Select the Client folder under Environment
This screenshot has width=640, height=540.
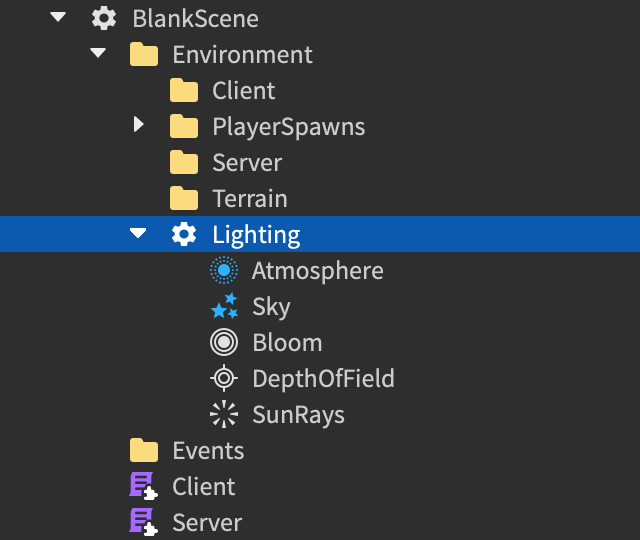[x=243, y=91]
